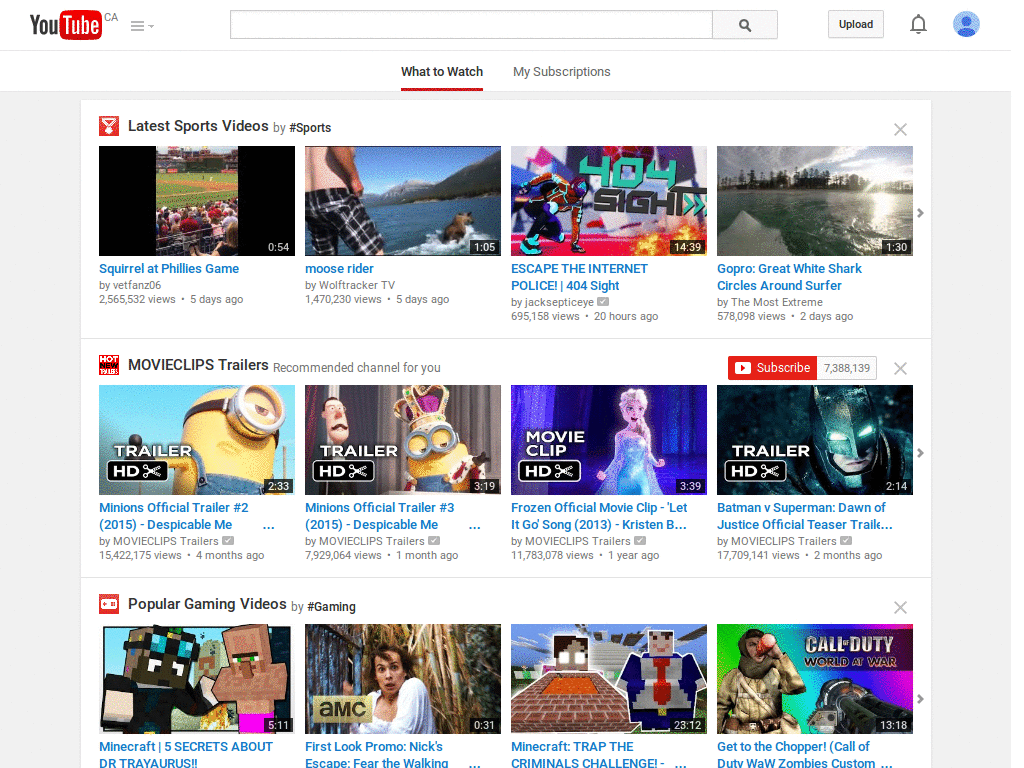Visit The Most Extreme channel
The width and height of the screenshot is (1024, 768).
[x=777, y=302]
